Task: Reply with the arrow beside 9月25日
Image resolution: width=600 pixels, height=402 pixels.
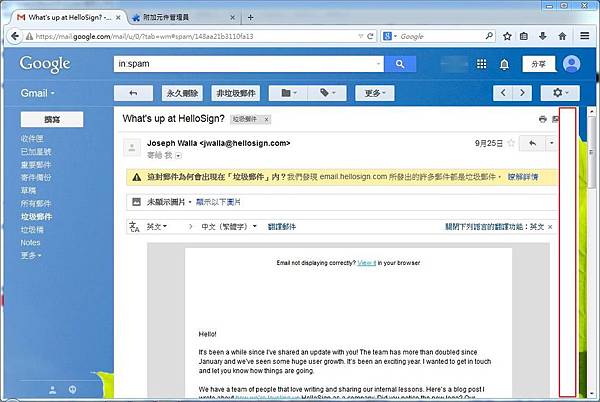Action: [532, 143]
